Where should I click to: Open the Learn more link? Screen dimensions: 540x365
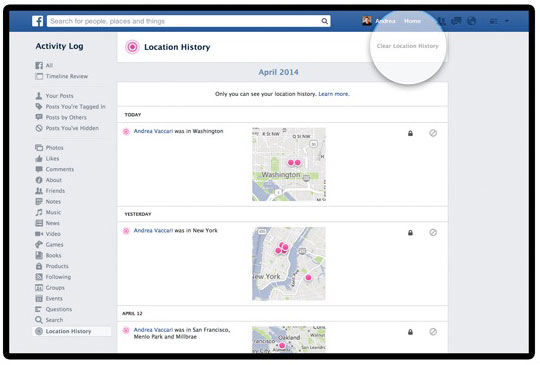pos(334,94)
